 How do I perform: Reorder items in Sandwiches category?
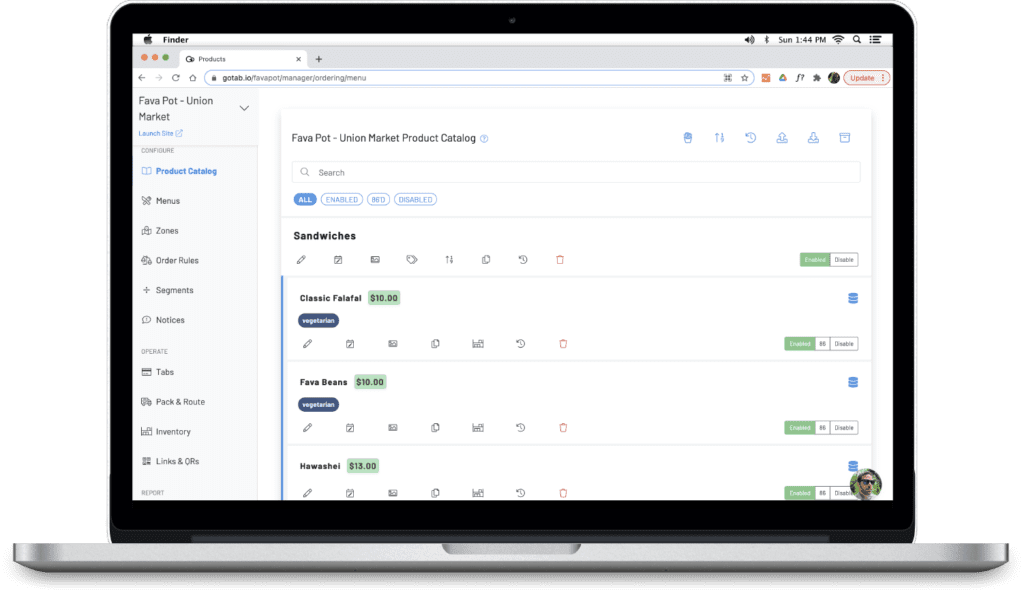click(449, 260)
